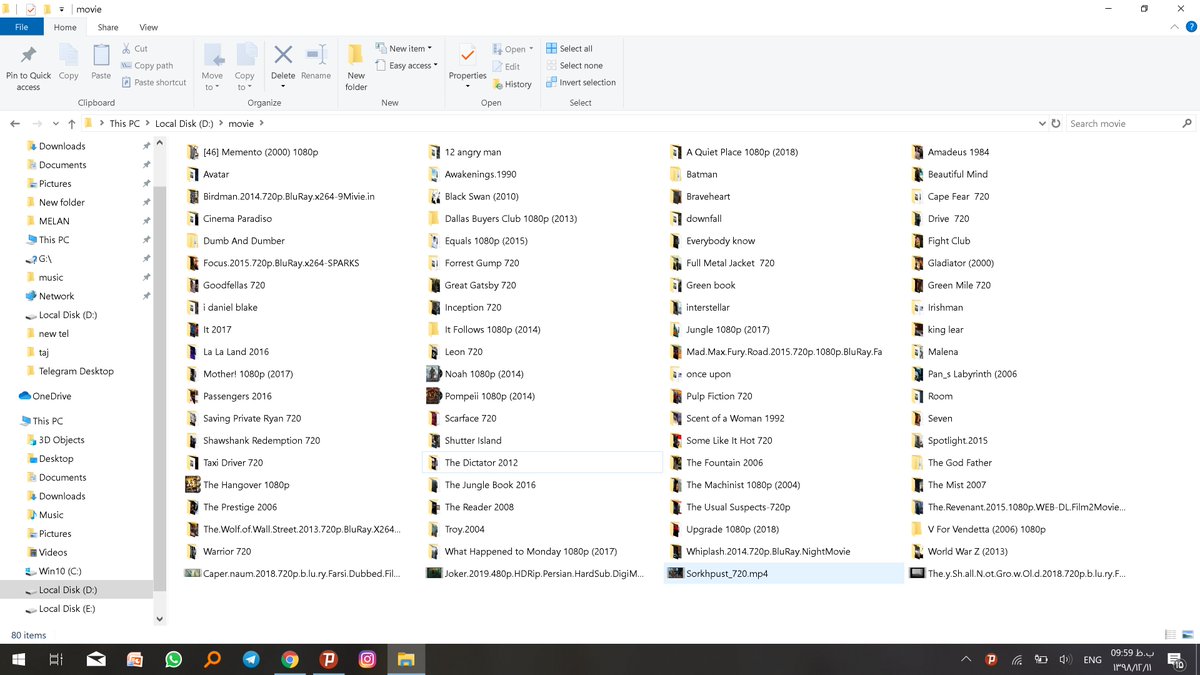Switch to large icons view layout
Screen dimensions: 1200x675
1188,635
